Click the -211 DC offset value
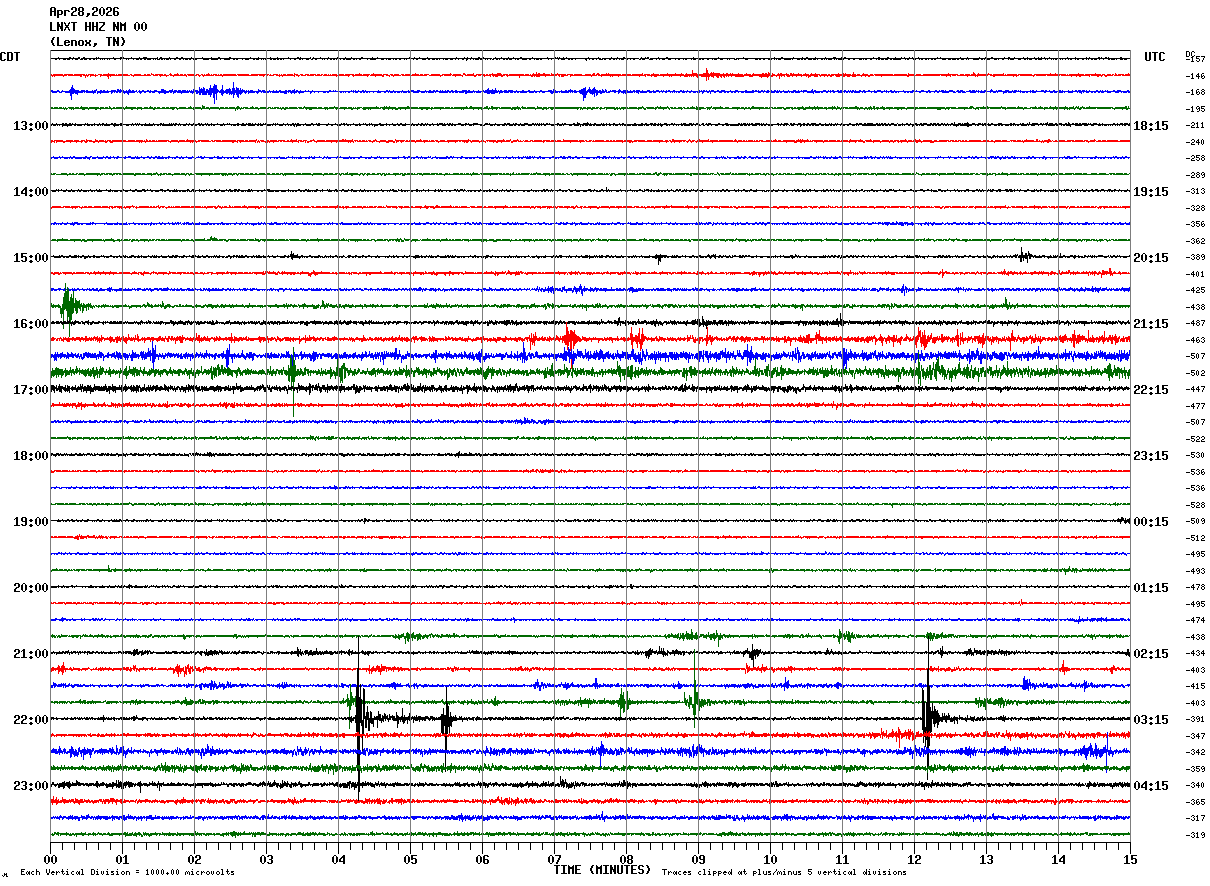The height and width of the screenshot is (886, 1210). (x=1196, y=126)
